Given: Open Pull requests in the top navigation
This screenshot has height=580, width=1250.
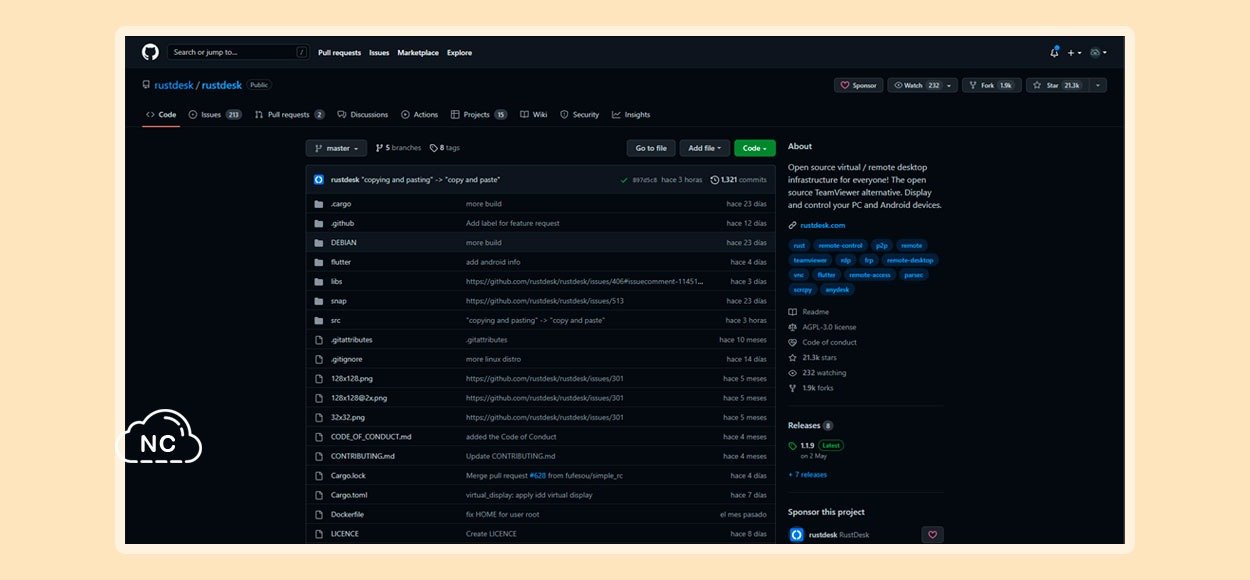Looking at the screenshot, I should 339,53.
